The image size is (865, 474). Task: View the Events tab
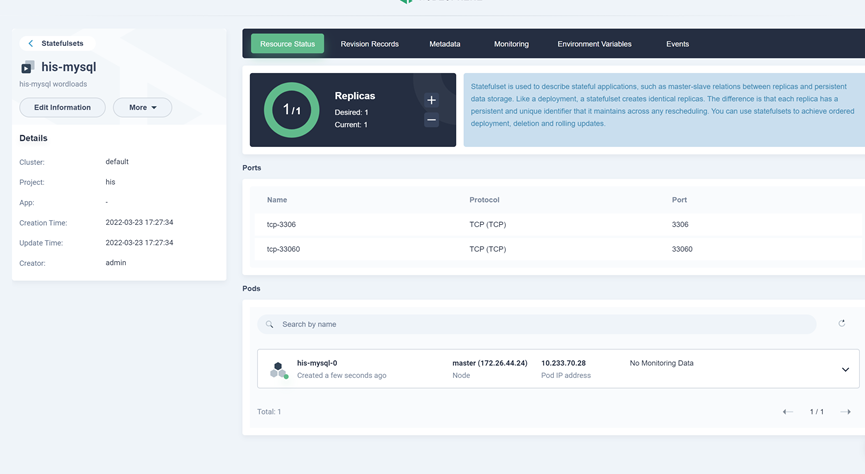pos(677,44)
